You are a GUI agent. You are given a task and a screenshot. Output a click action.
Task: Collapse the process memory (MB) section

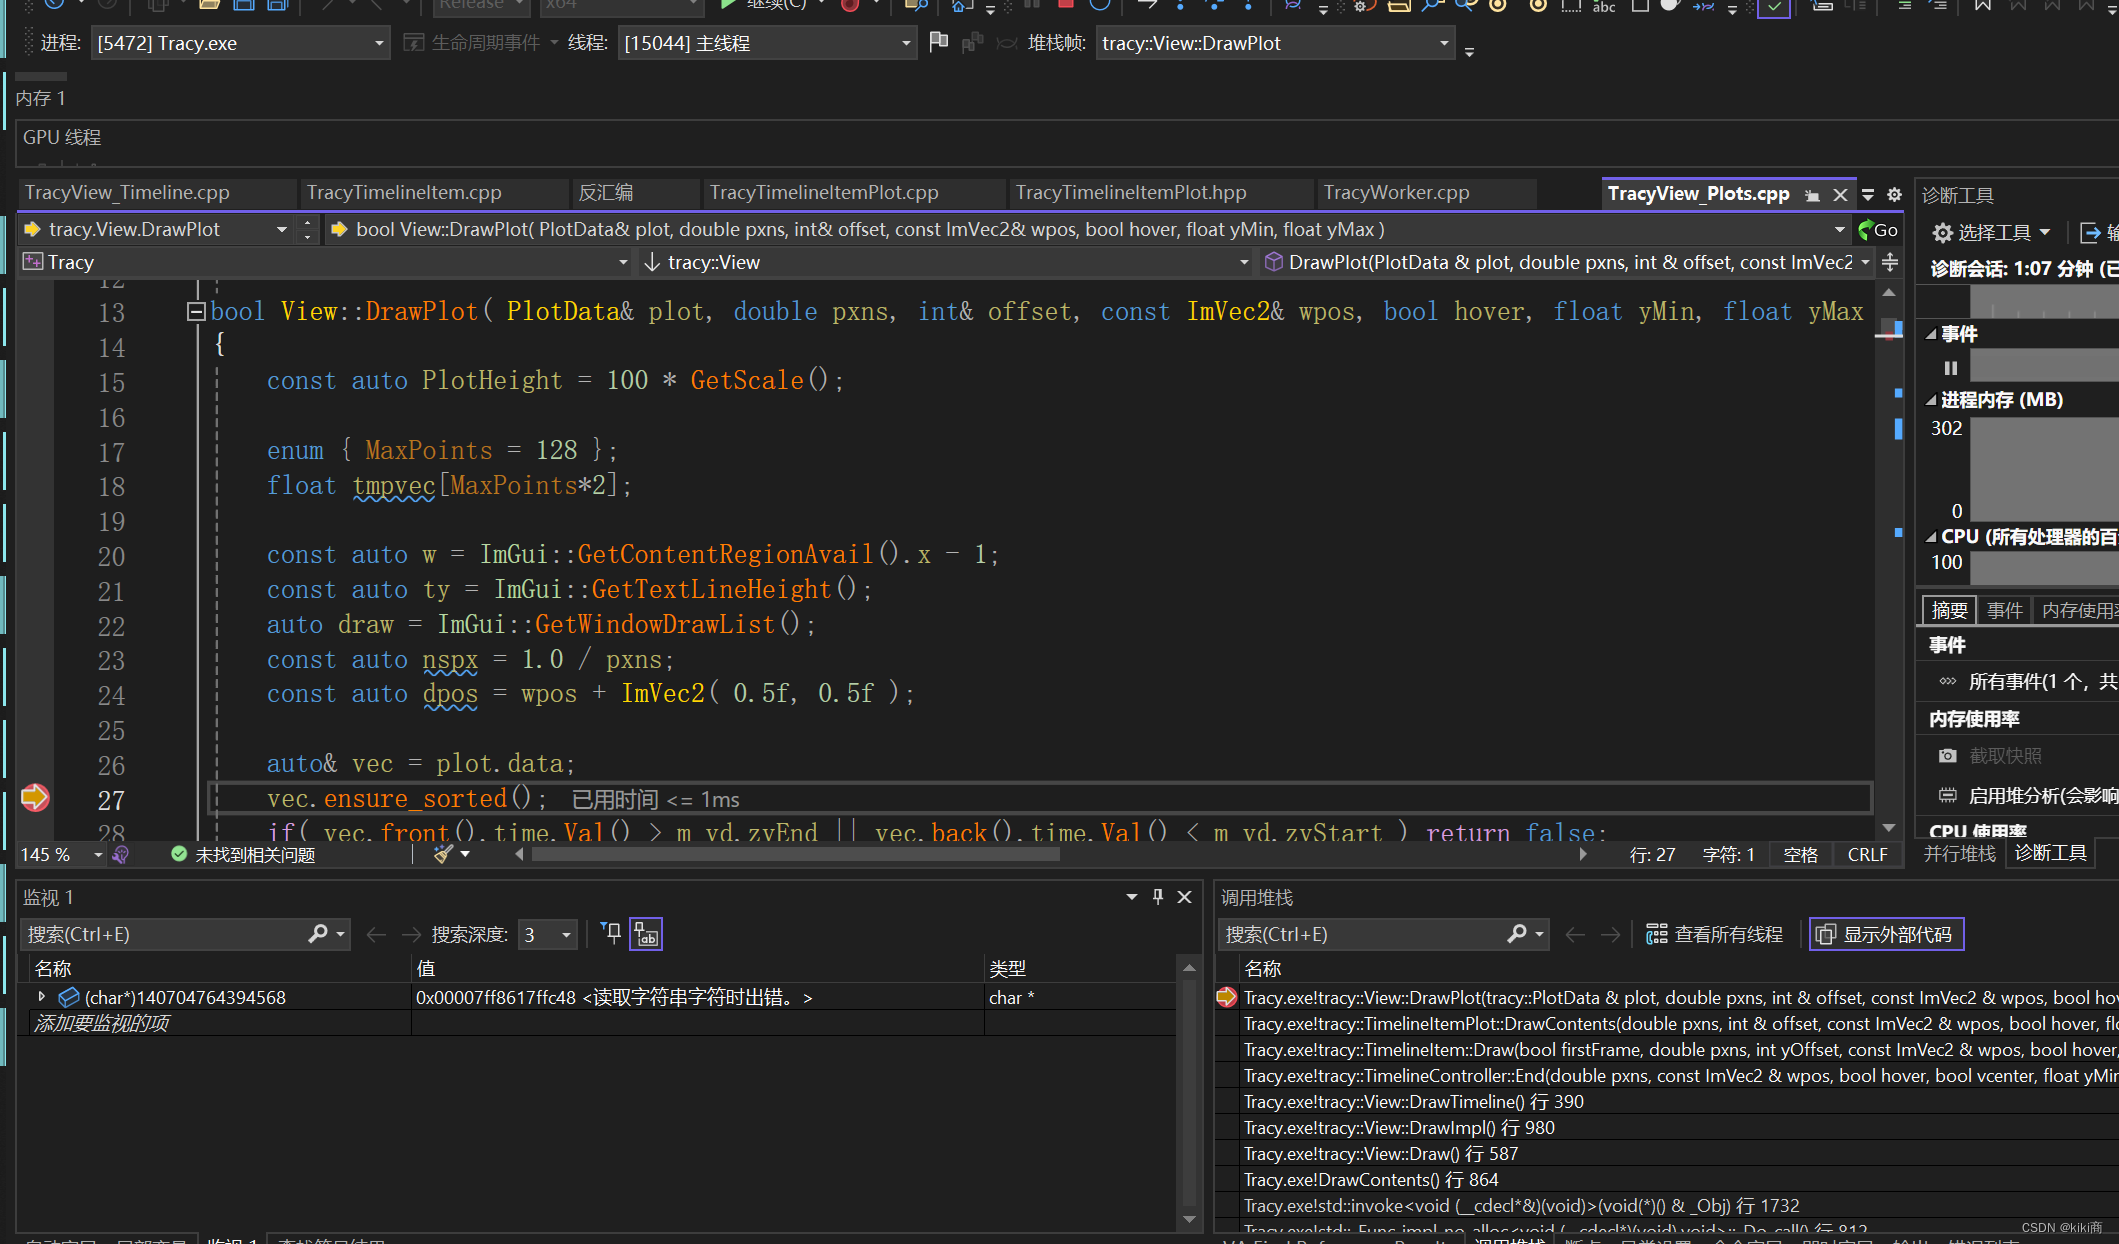pyautogui.click(x=1931, y=400)
